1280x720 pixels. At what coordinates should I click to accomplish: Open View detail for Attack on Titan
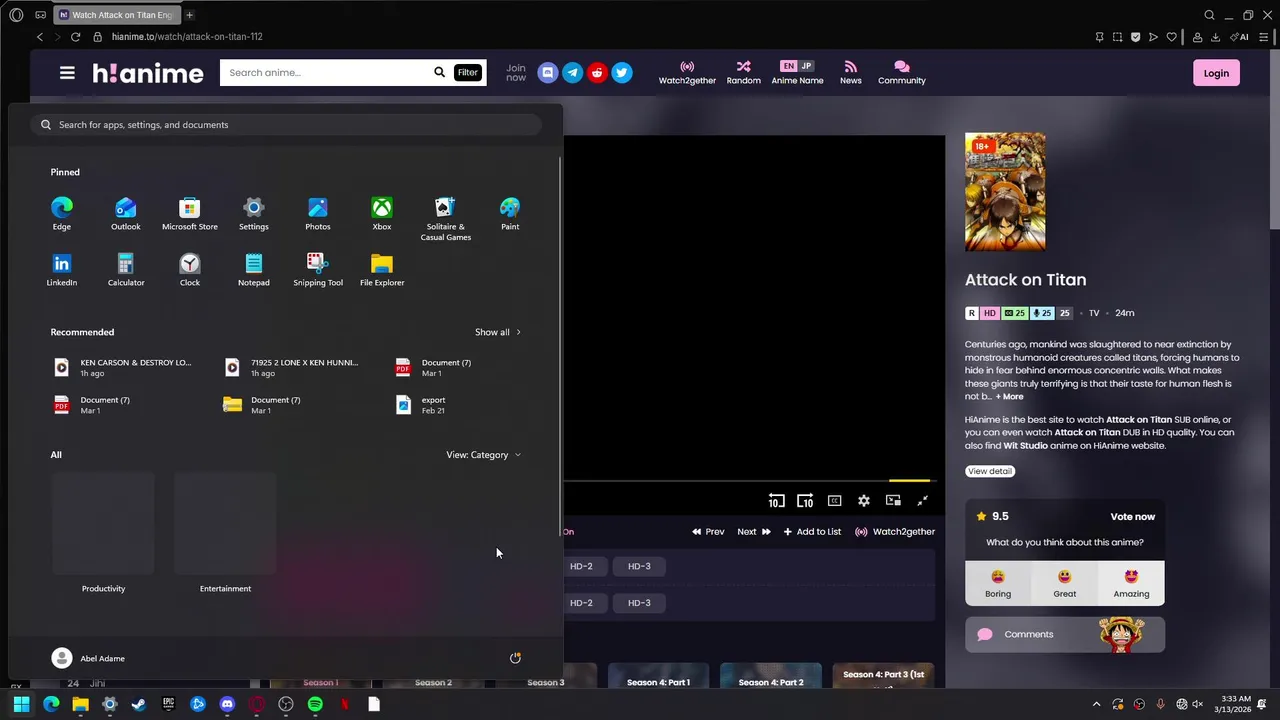990,471
